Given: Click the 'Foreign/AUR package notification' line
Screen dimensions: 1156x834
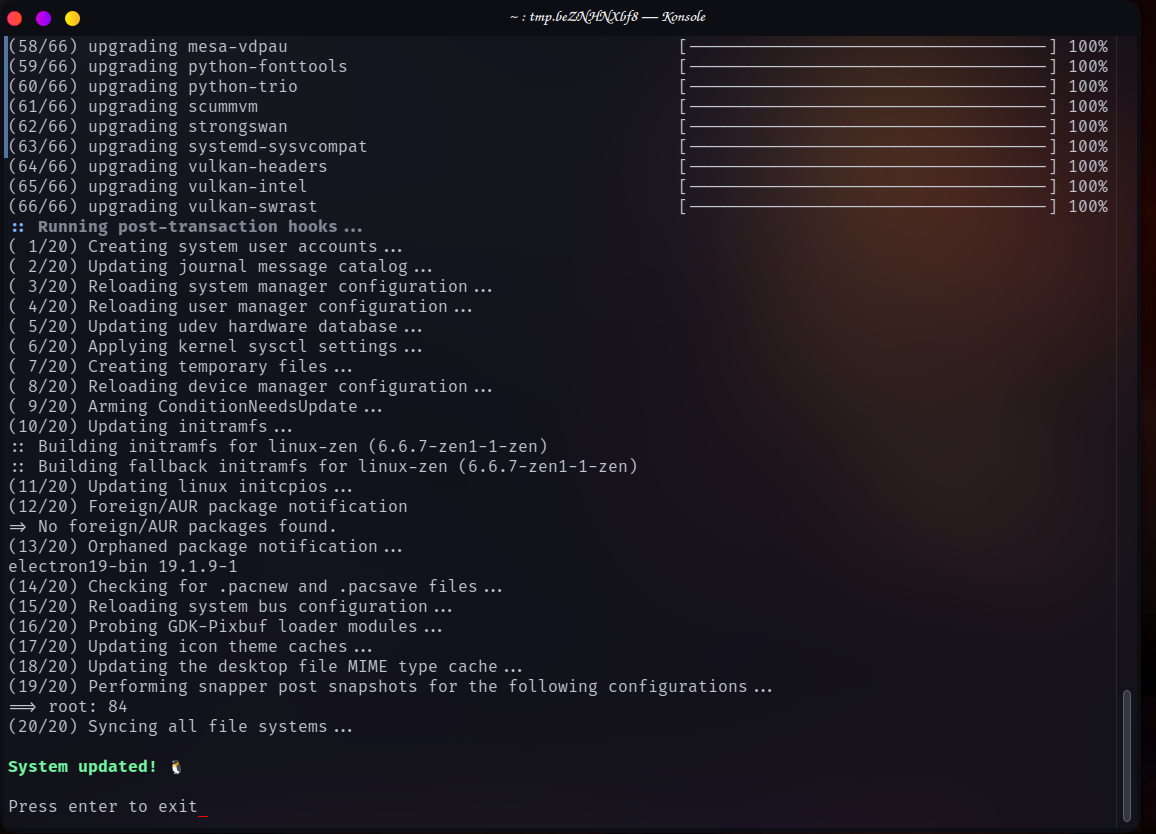Looking at the screenshot, I should pyautogui.click(x=208, y=506).
